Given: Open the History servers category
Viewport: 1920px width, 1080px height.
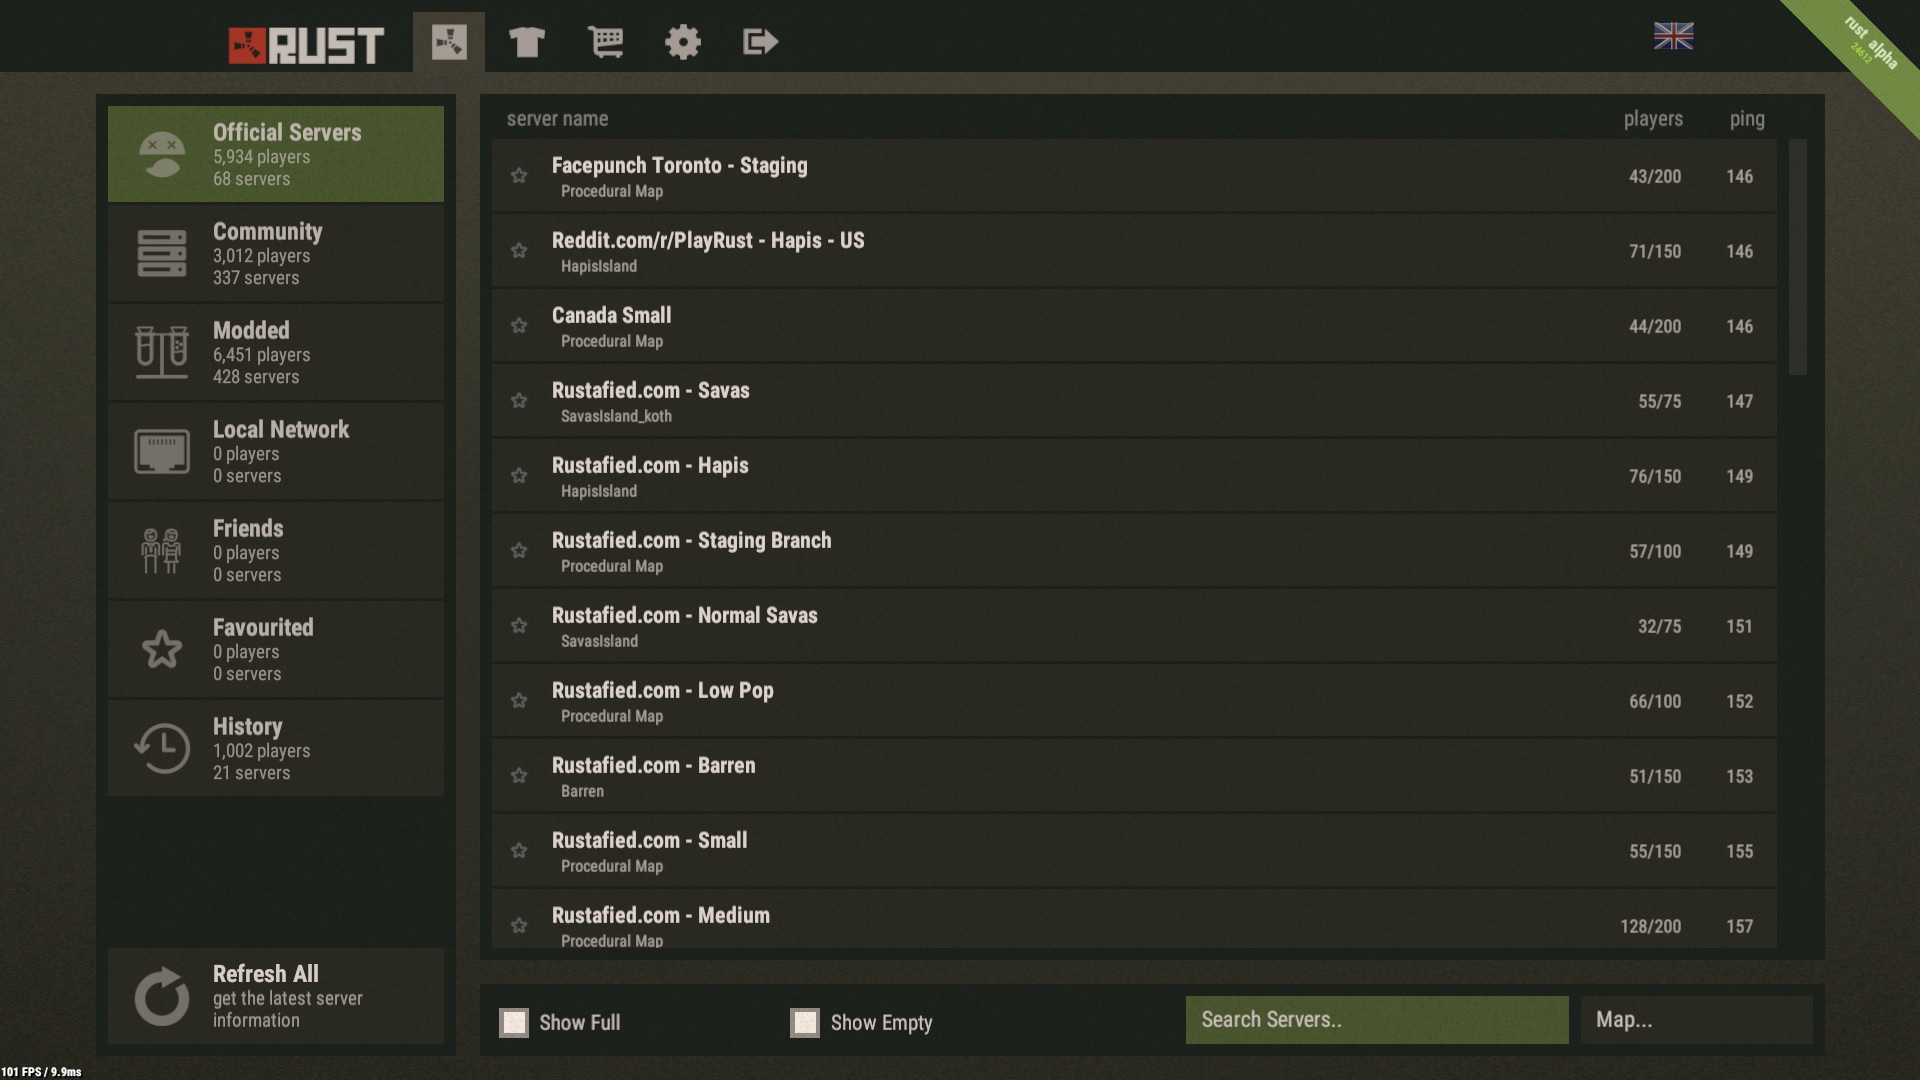Looking at the screenshot, I should pyautogui.click(x=276, y=748).
